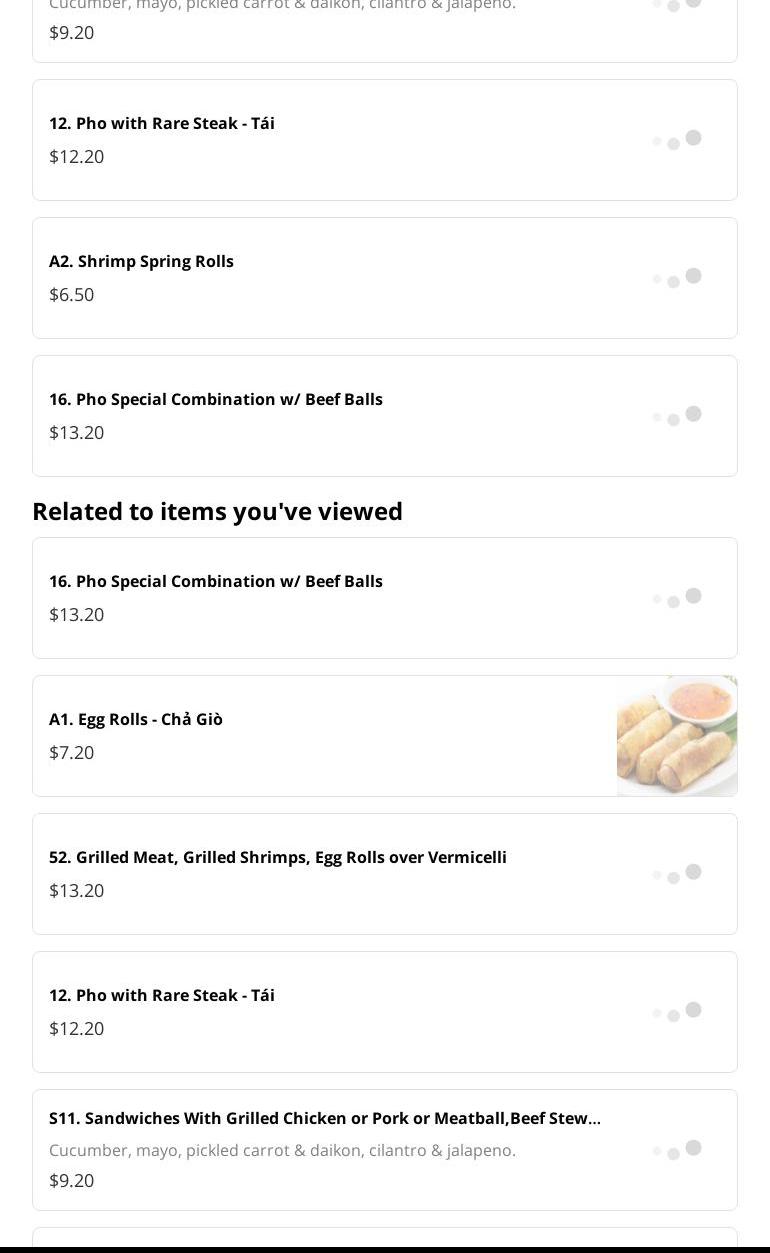Click loading image icon beside S11 Sandwiches title
This screenshot has height=1253, width=770.
[x=677, y=1150]
